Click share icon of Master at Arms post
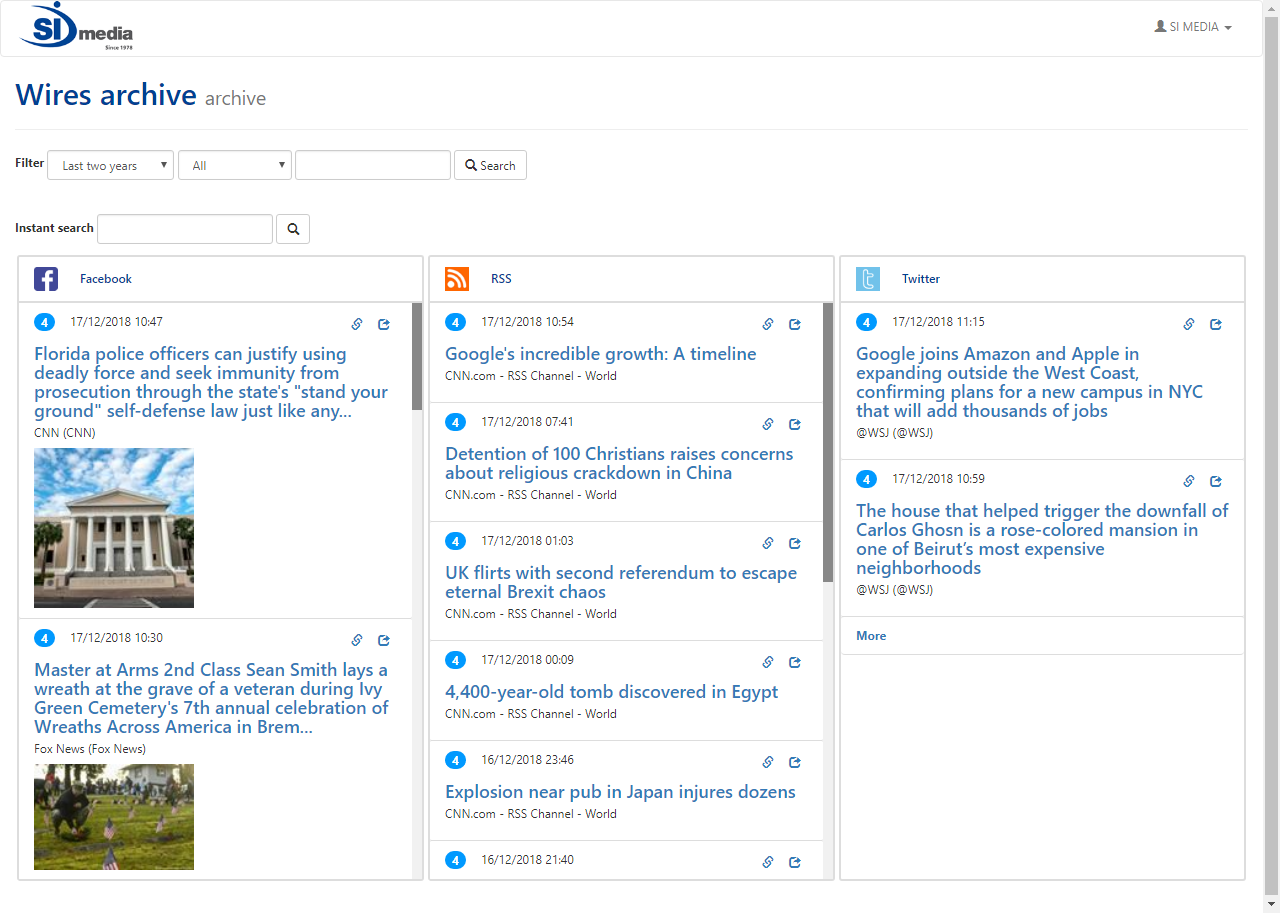Screen dimensions: 1280x913 point(384,640)
